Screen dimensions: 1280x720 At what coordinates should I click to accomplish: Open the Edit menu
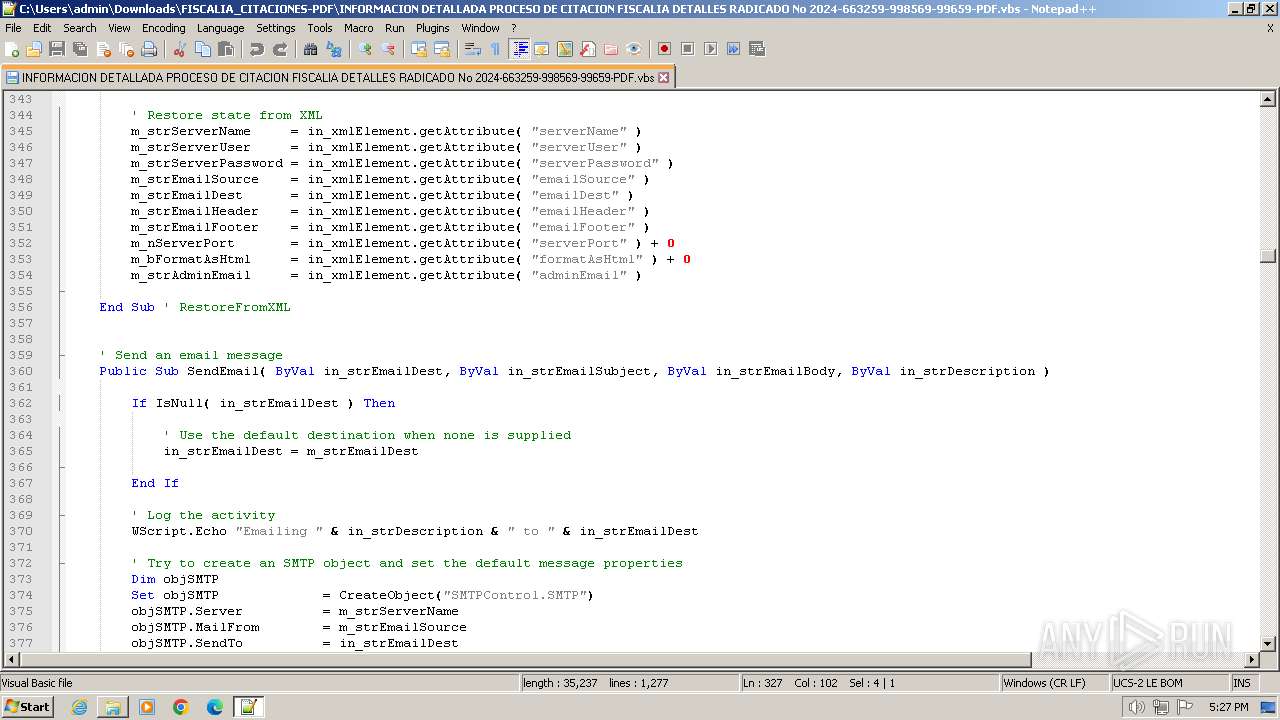coord(42,28)
